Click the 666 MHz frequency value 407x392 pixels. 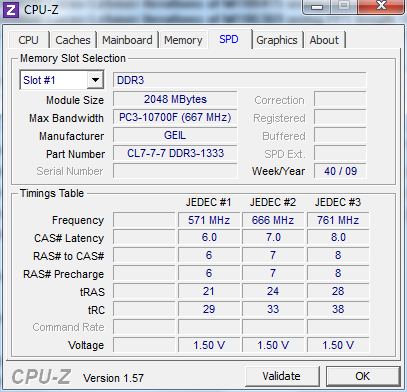[x=273, y=220]
